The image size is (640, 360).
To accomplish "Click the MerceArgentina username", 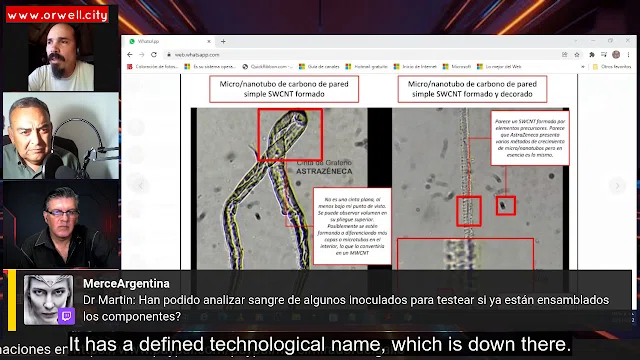I will click(126, 283).
